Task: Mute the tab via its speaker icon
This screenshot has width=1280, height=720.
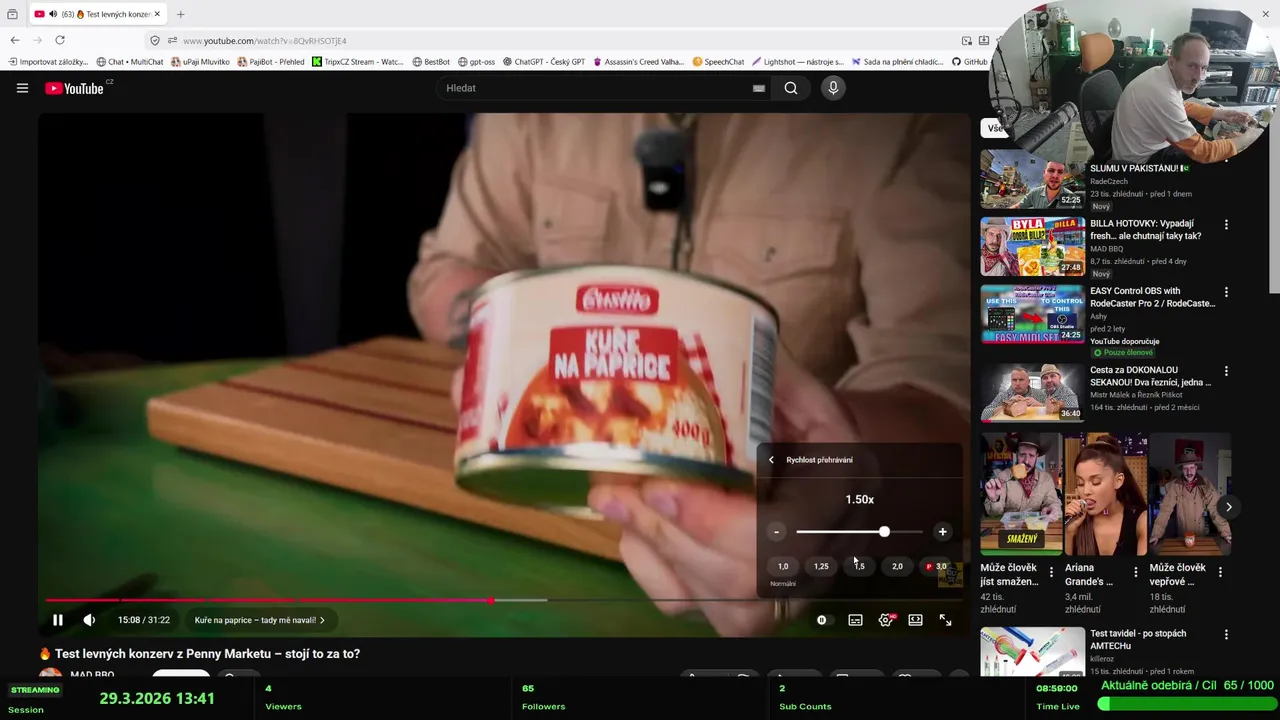Action: click(53, 14)
